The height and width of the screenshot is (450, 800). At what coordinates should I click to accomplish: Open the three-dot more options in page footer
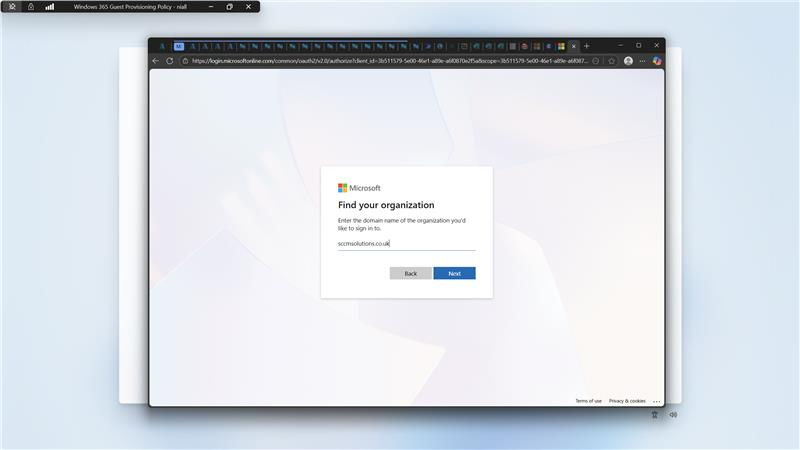tap(656, 401)
